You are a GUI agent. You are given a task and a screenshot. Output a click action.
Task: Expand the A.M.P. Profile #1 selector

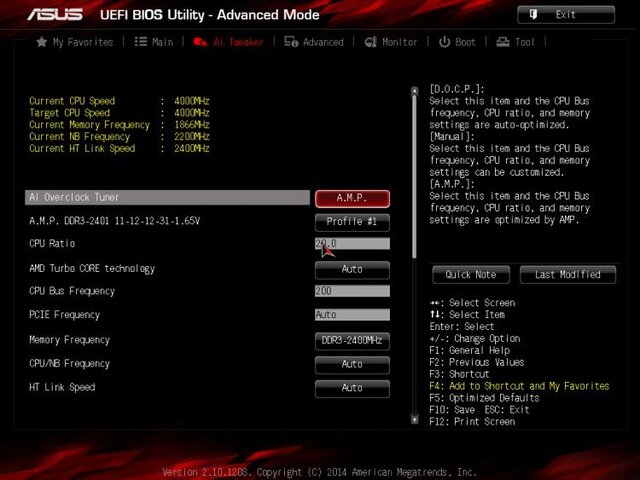click(352, 221)
